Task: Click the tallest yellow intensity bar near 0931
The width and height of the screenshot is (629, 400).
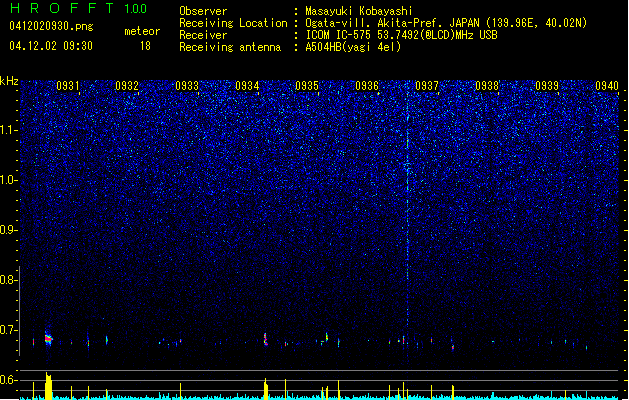Action: pos(49,386)
